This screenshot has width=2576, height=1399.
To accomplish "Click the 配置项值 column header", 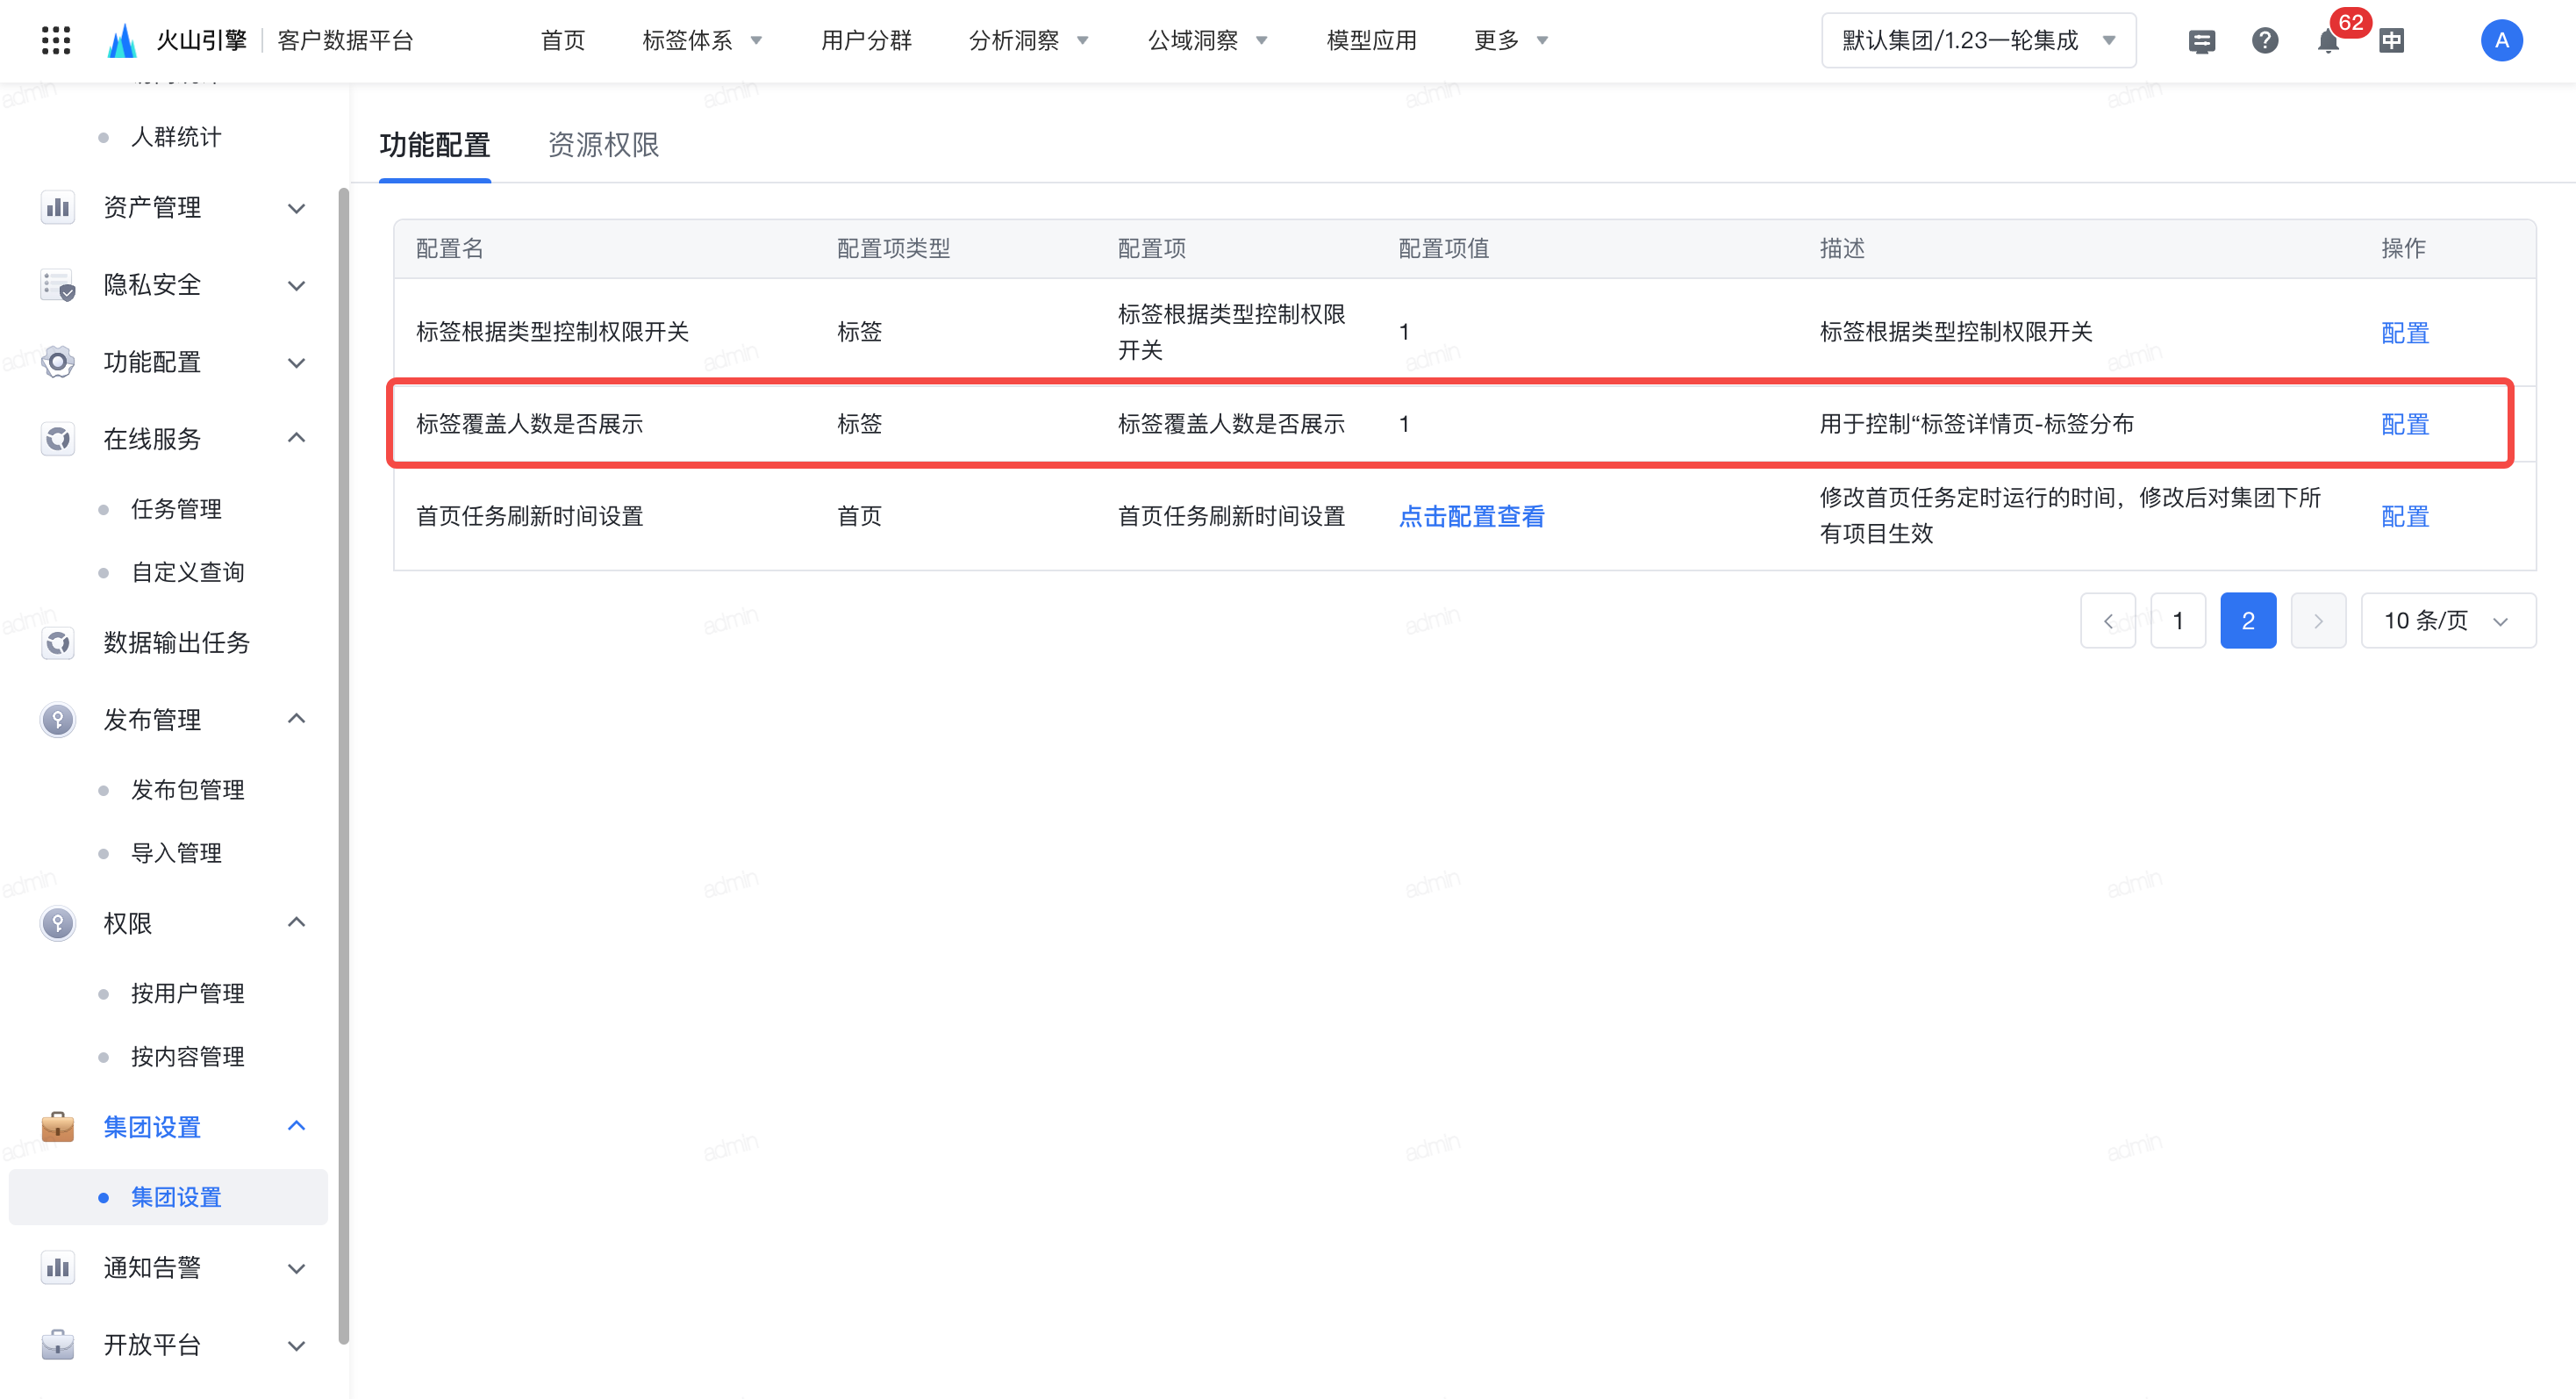I will click(x=1443, y=248).
